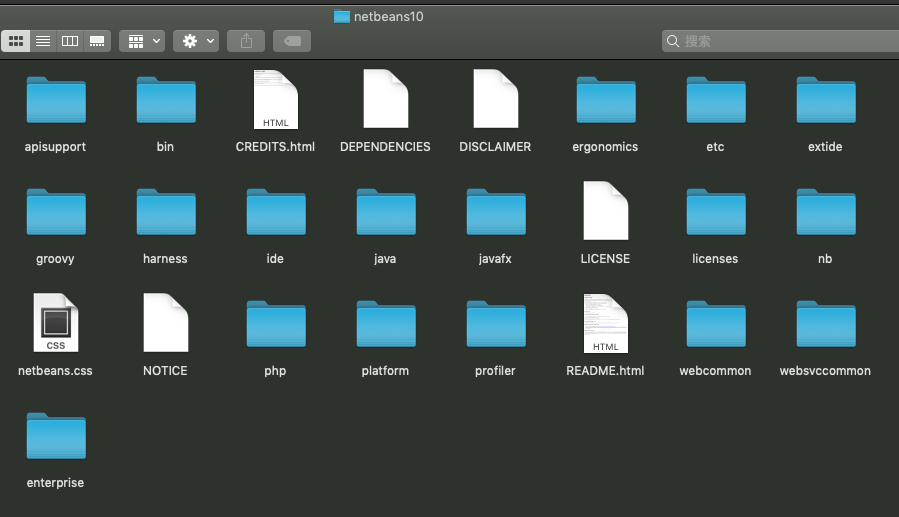Click the 'webcommon' name label
Viewport: 899px width, 517px height.
[x=715, y=371]
